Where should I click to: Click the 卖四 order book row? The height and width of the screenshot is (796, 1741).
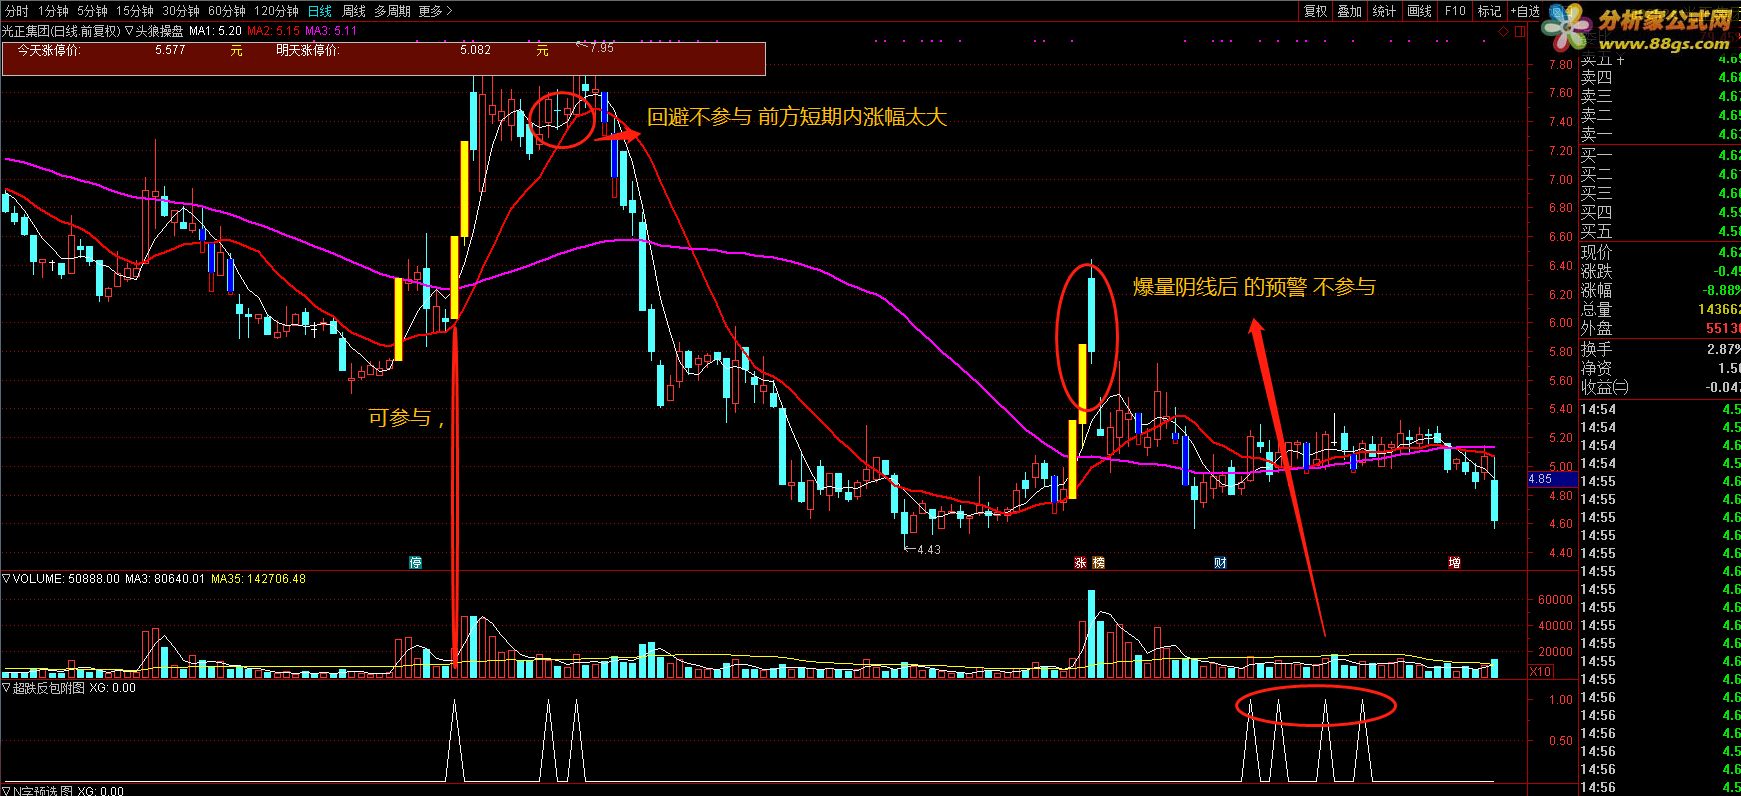point(1660,78)
